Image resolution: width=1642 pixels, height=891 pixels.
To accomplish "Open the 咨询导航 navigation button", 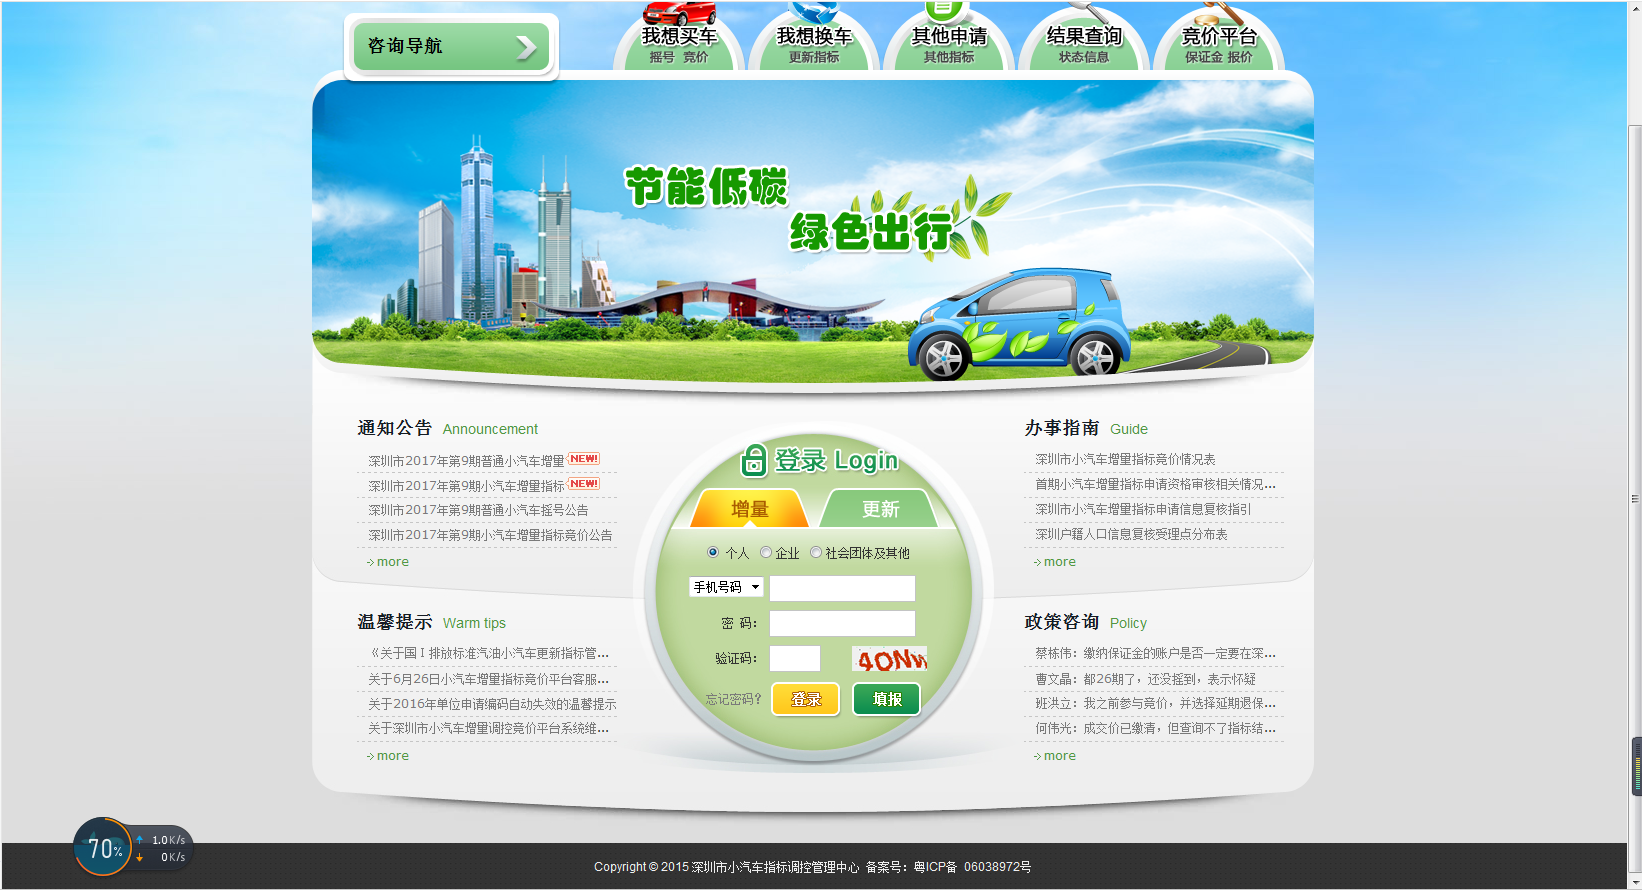I will tap(451, 46).
